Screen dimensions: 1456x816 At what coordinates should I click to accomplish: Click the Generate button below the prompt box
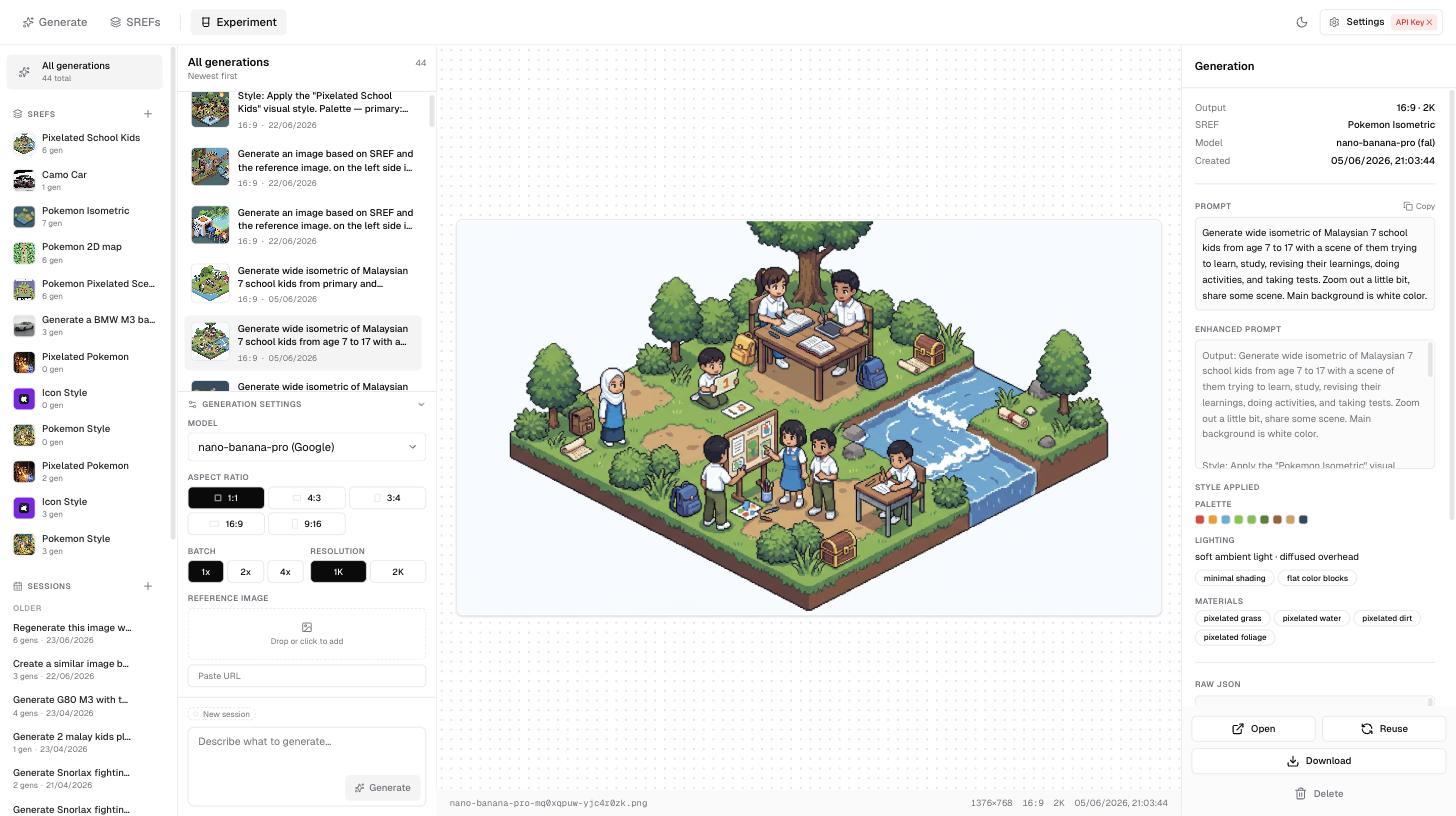pos(382,787)
